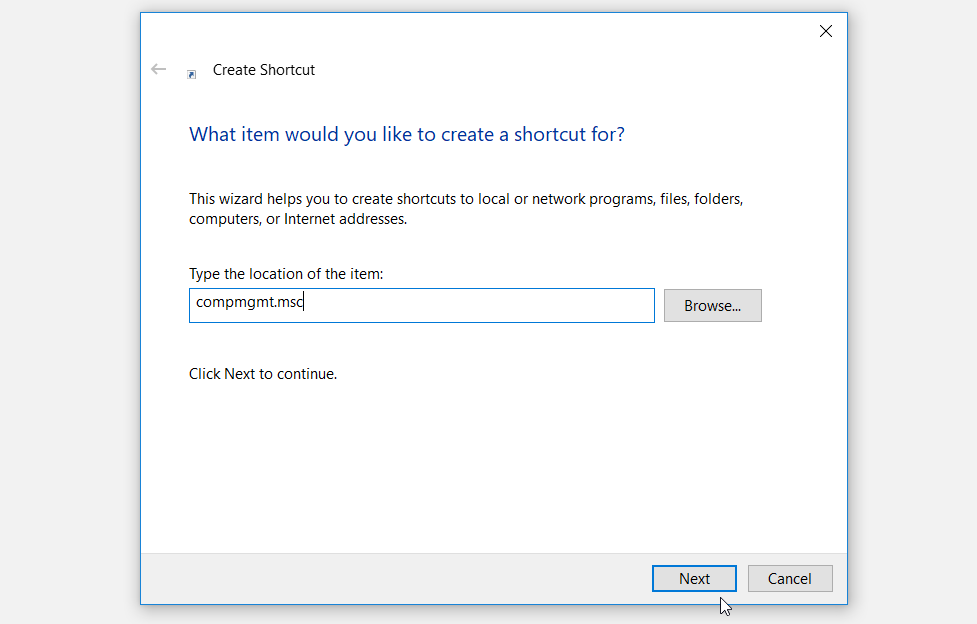Cancel the shortcut wizard

coord(789,578)
